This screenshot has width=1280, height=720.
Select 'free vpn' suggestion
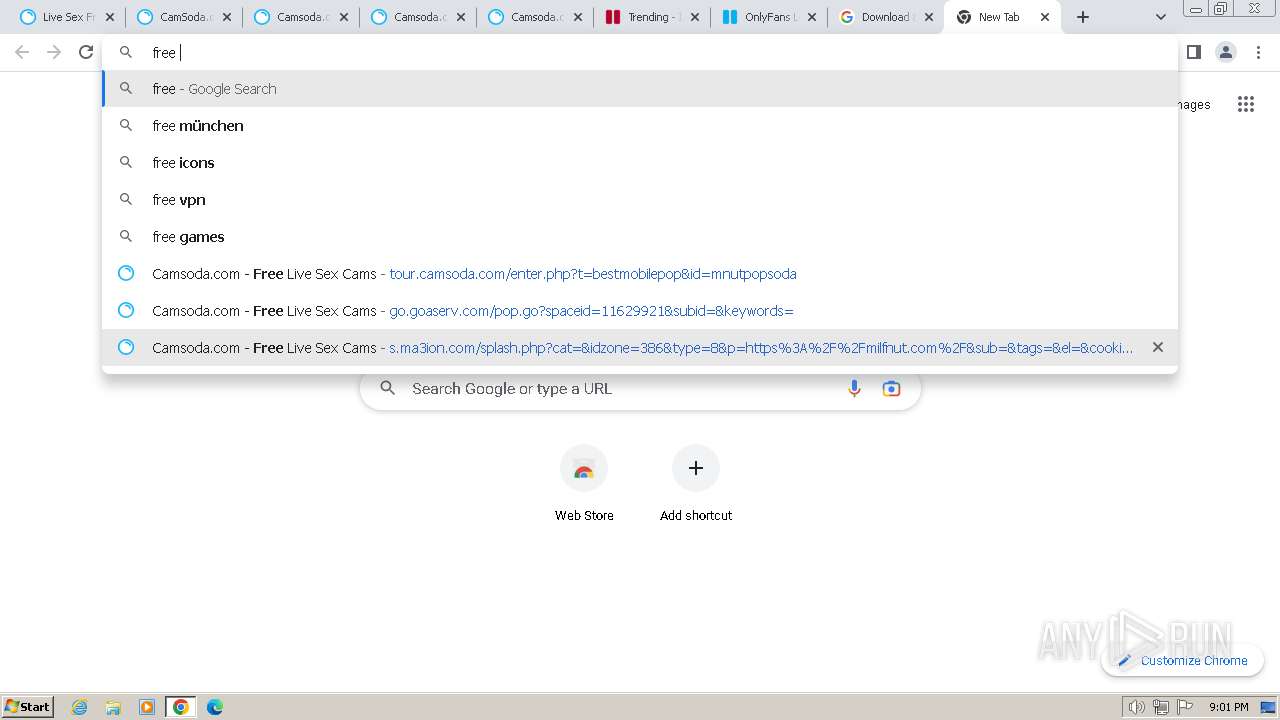640,200
